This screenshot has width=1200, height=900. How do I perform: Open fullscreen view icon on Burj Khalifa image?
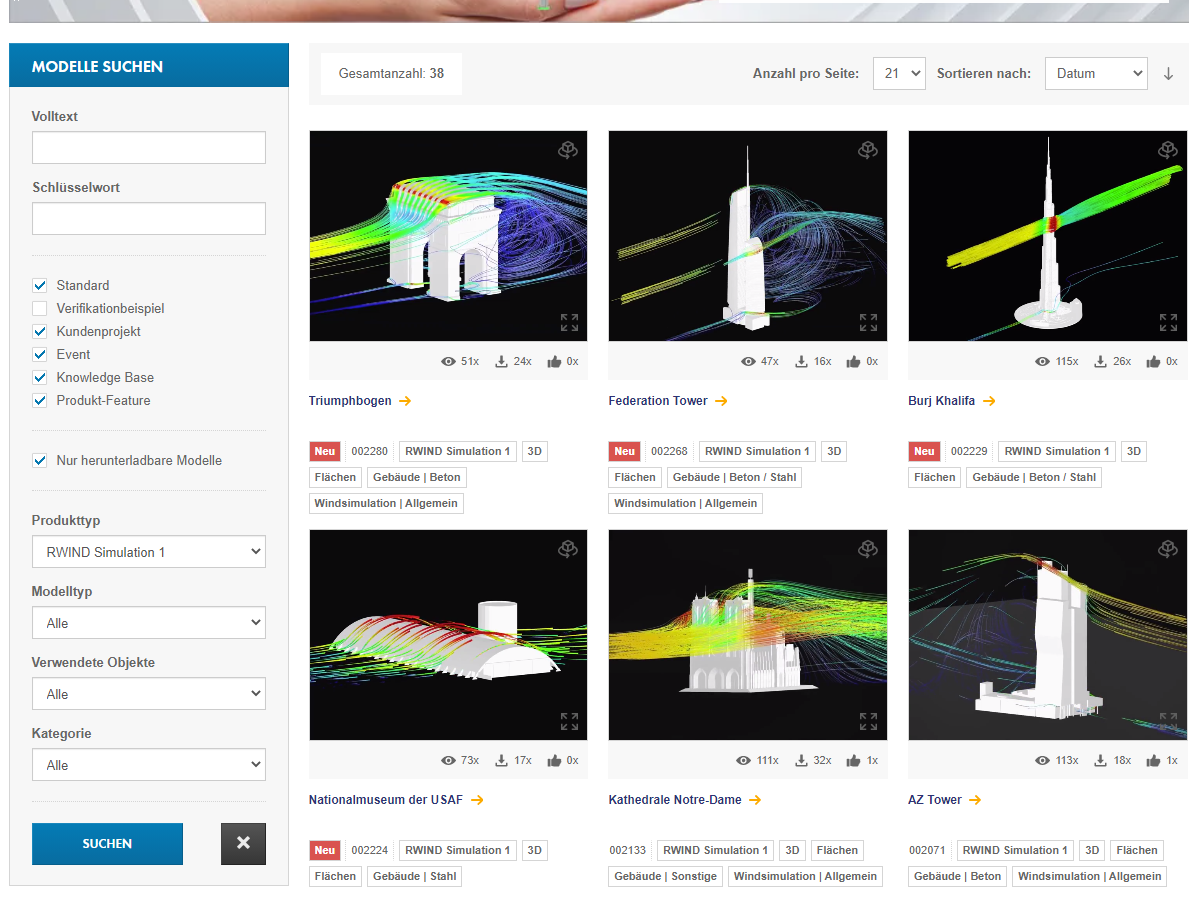pos(1167,322)
